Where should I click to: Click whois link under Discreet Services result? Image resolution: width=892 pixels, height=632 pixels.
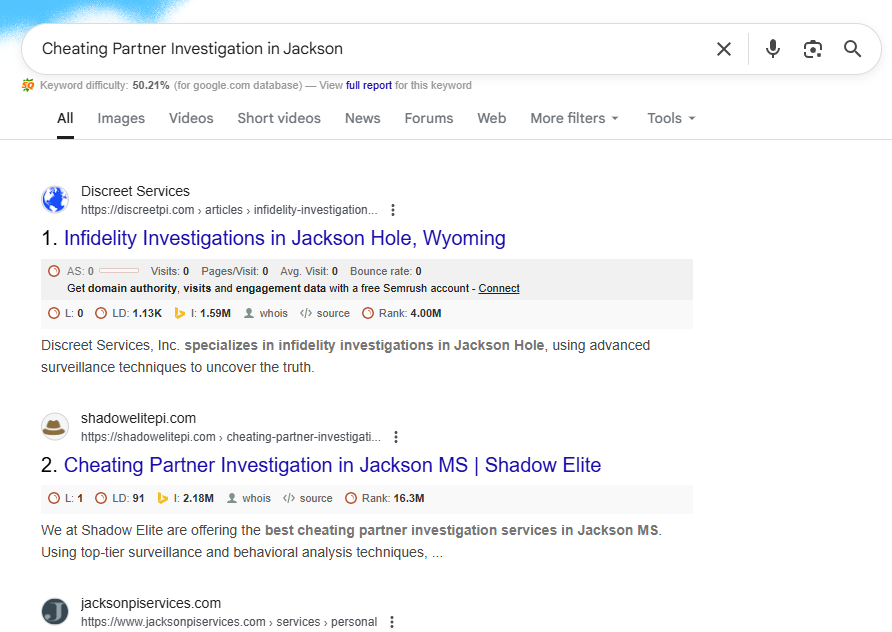tap(273, 313)
